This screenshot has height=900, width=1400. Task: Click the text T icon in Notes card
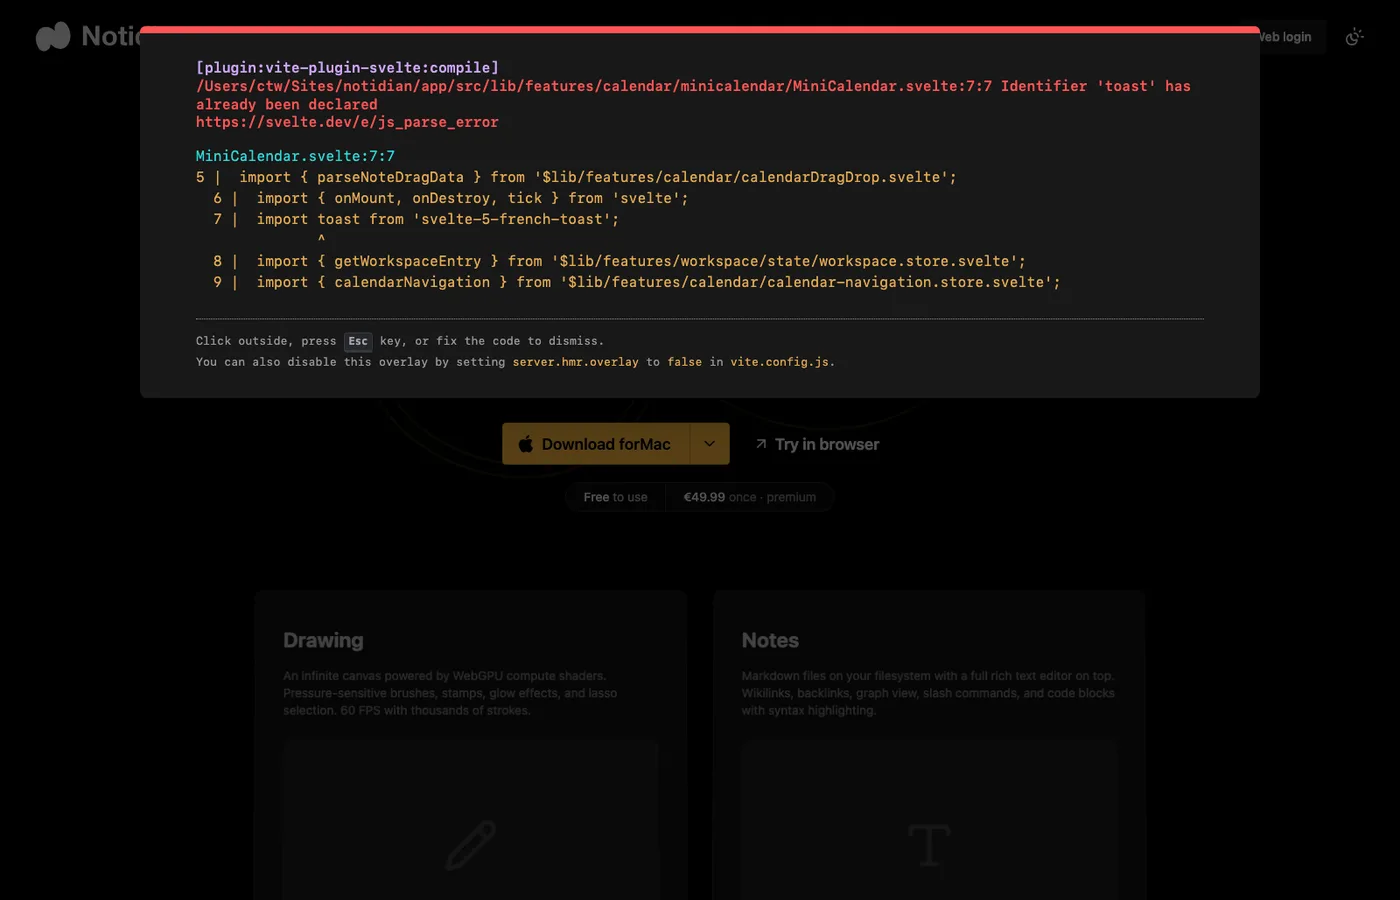pos(929,845)
